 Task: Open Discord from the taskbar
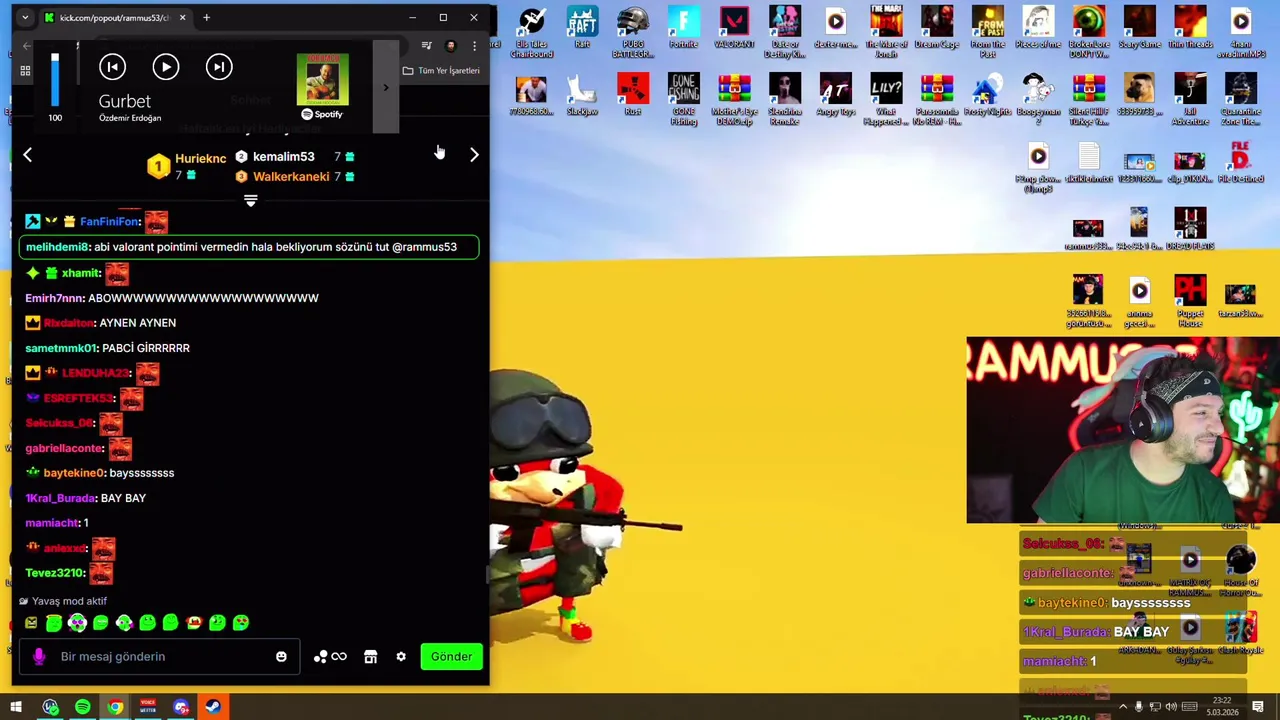[x=181, y=708]
